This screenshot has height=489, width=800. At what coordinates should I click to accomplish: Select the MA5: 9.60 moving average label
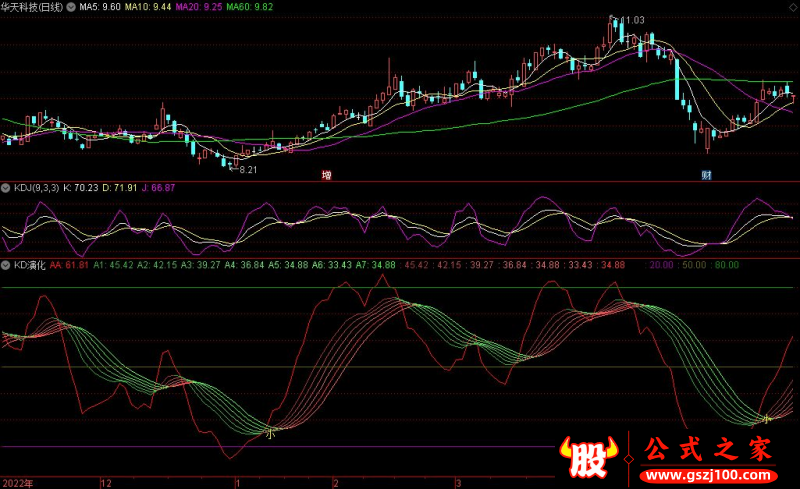pyautogui.click(x=100, y=6)
